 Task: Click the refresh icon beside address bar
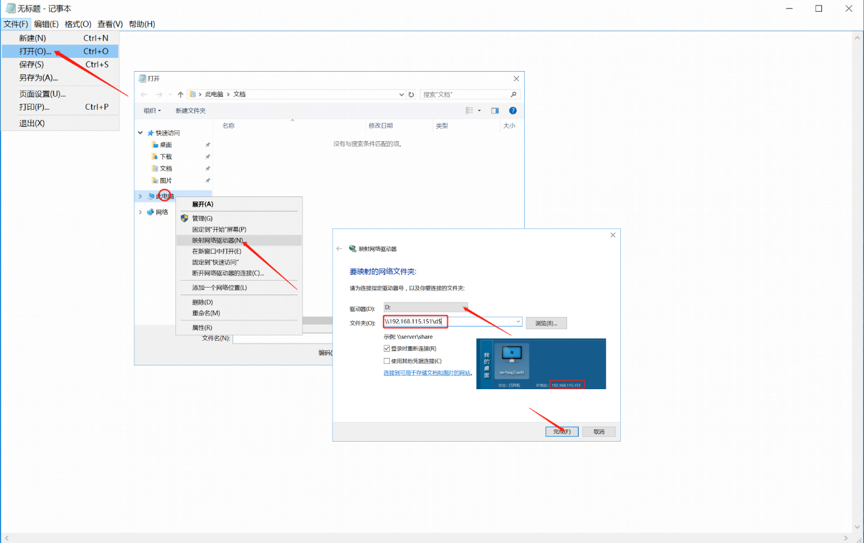(411, 95)
